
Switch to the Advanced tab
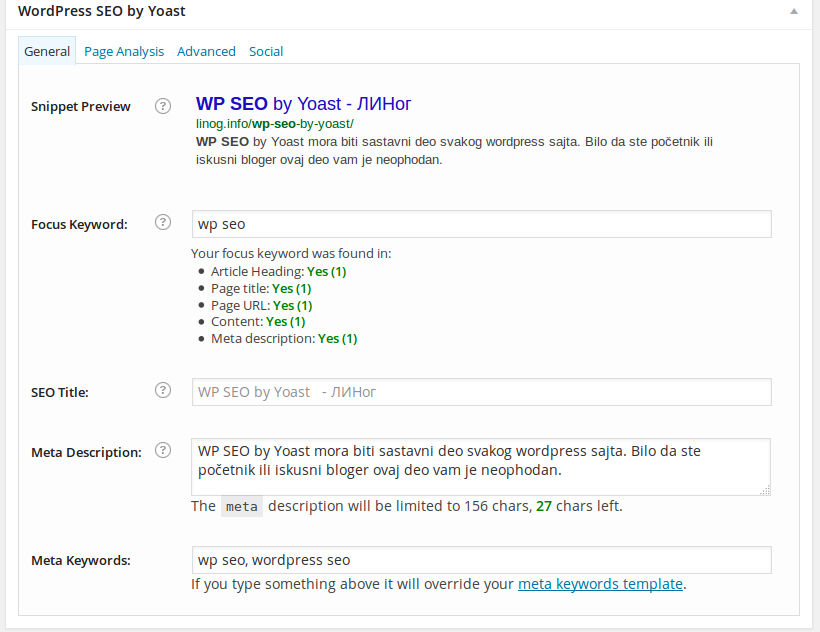pyautogui.click(x=206, y=51)
